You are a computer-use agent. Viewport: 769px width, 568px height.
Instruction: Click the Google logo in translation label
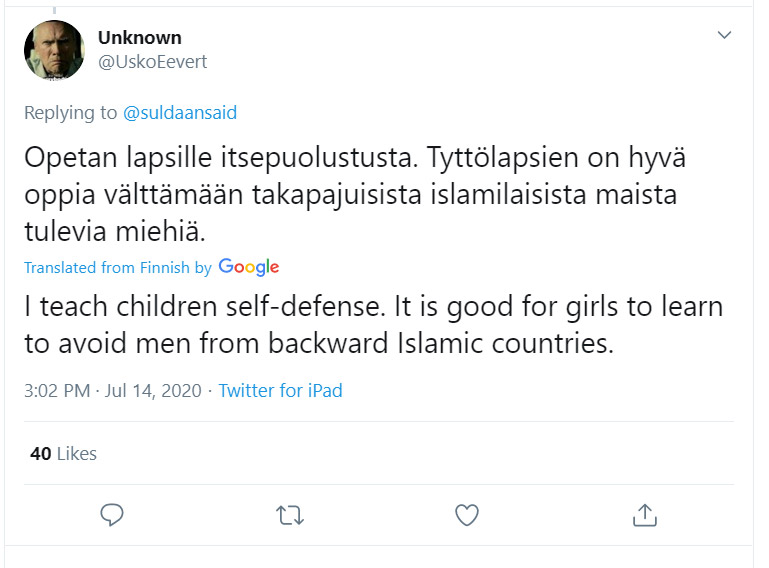point(248,267)
